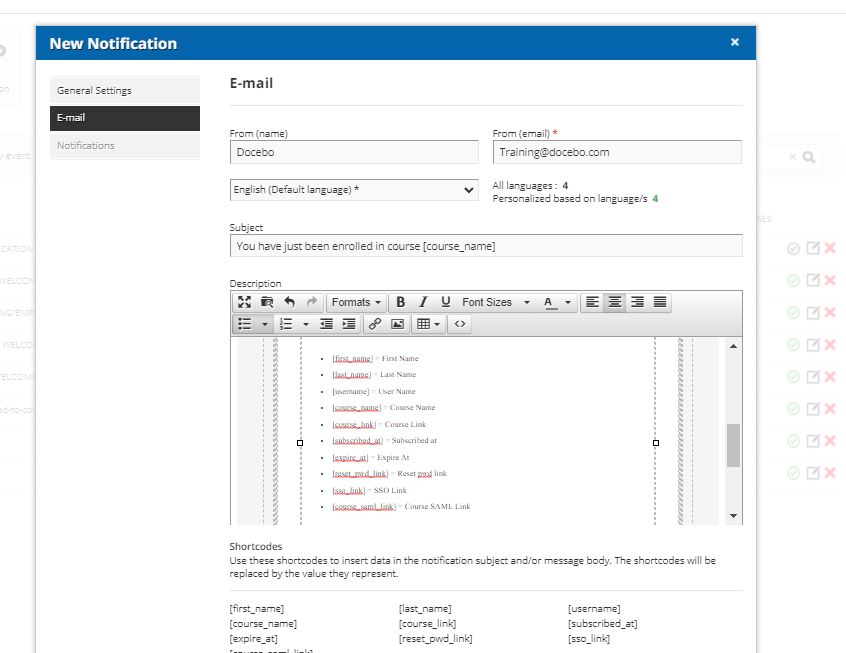Click the Course SAML Link bullet in the editor
846x653 pixels.
point(401,507)
